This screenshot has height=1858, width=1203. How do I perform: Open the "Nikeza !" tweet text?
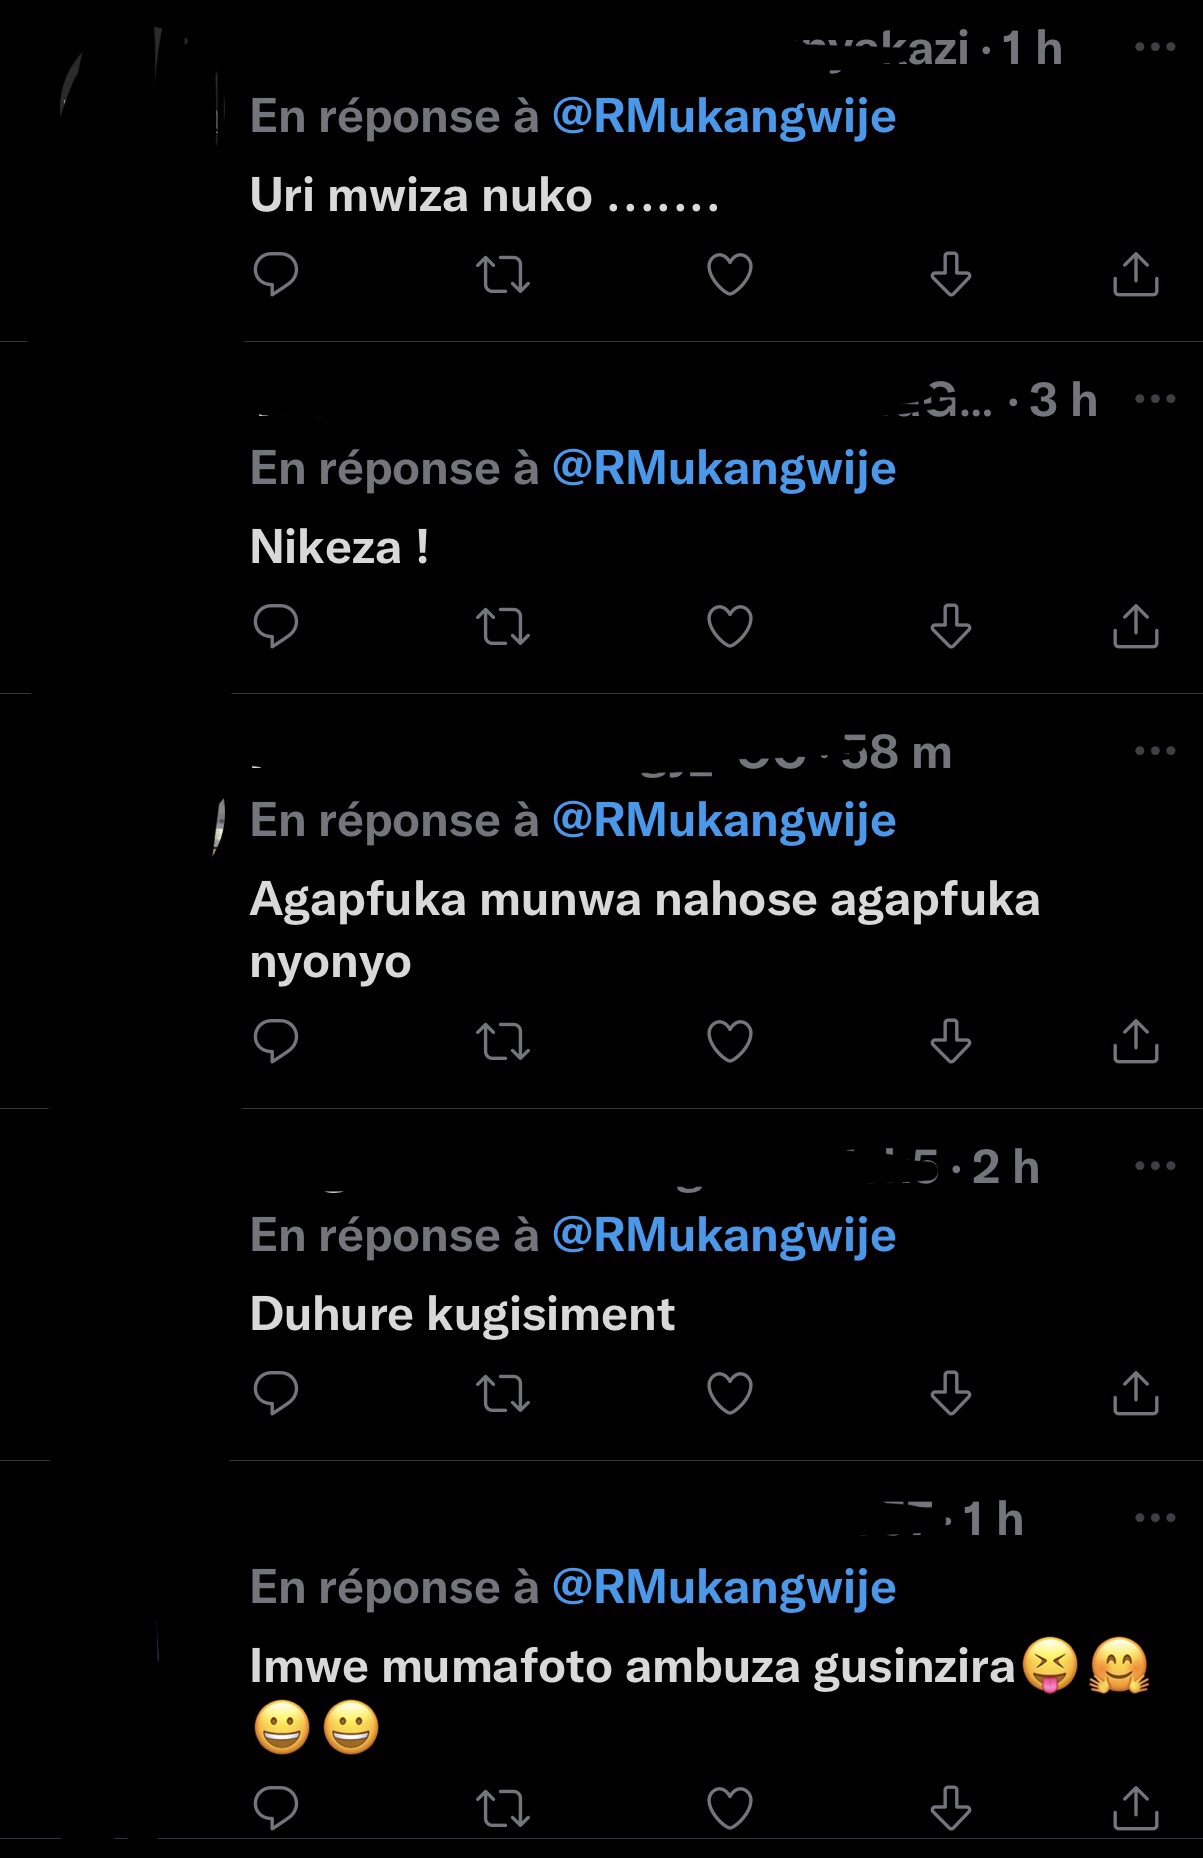pos(340,547)
